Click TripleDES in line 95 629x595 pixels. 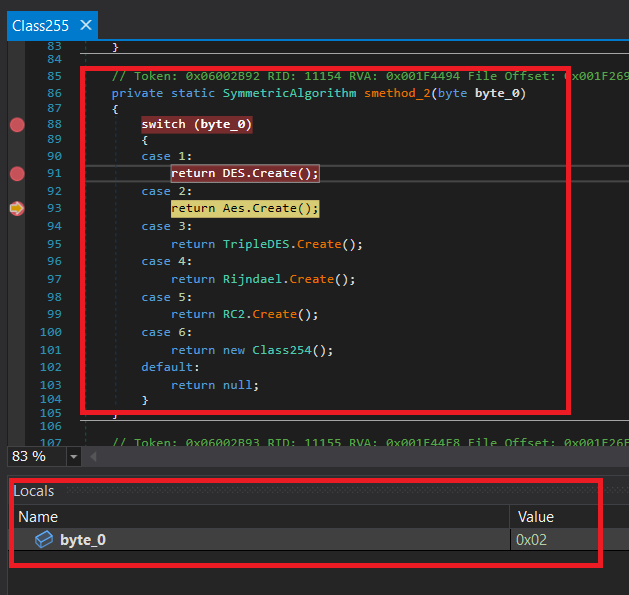tap(256, 244)
